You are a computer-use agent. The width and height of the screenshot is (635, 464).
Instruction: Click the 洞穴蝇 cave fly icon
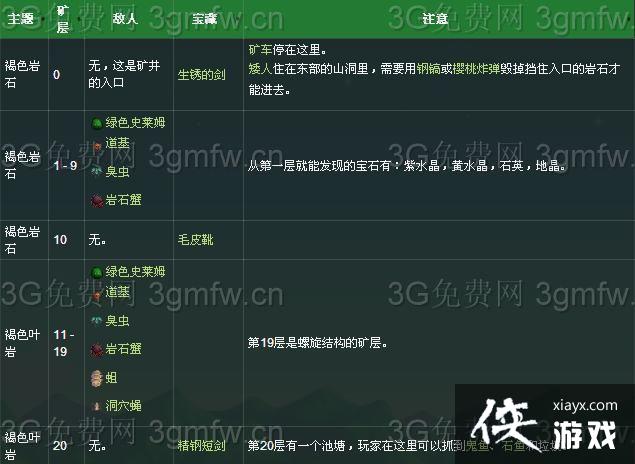tap(96, 406)
